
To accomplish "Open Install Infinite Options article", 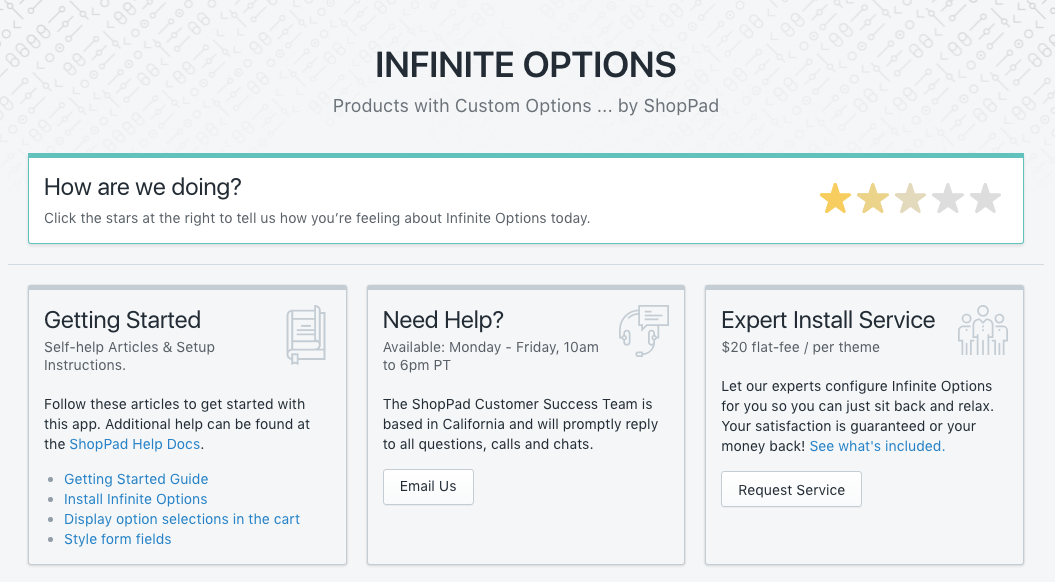I will coord(135,499).
